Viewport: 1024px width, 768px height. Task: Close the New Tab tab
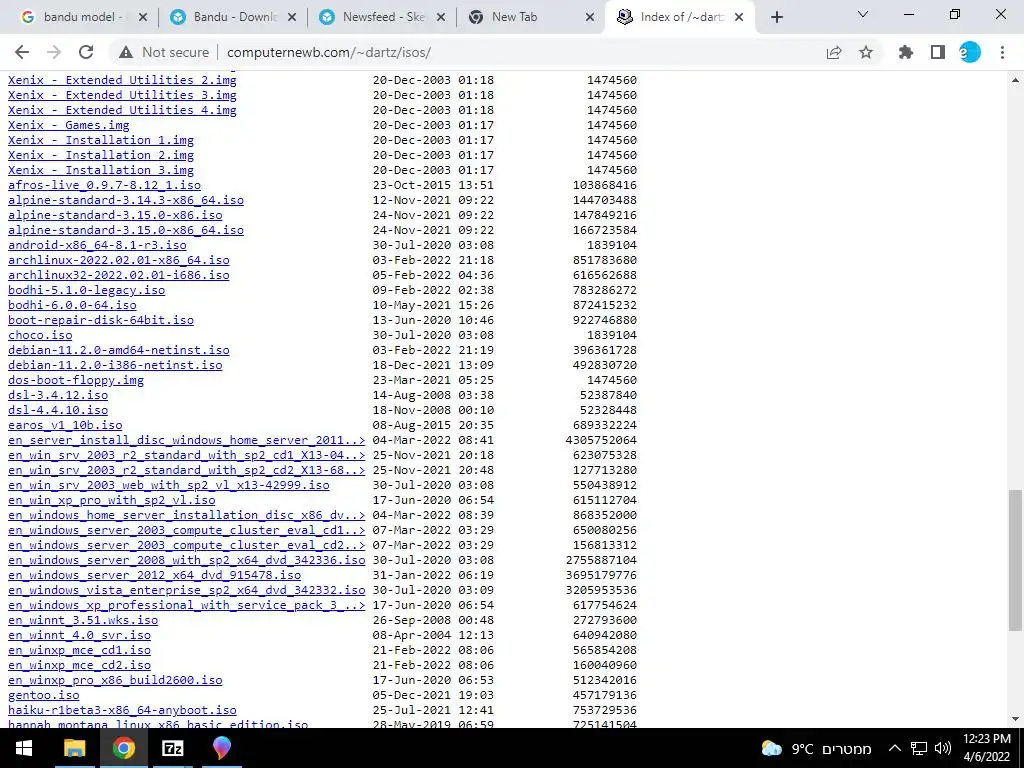coord(590,17)
